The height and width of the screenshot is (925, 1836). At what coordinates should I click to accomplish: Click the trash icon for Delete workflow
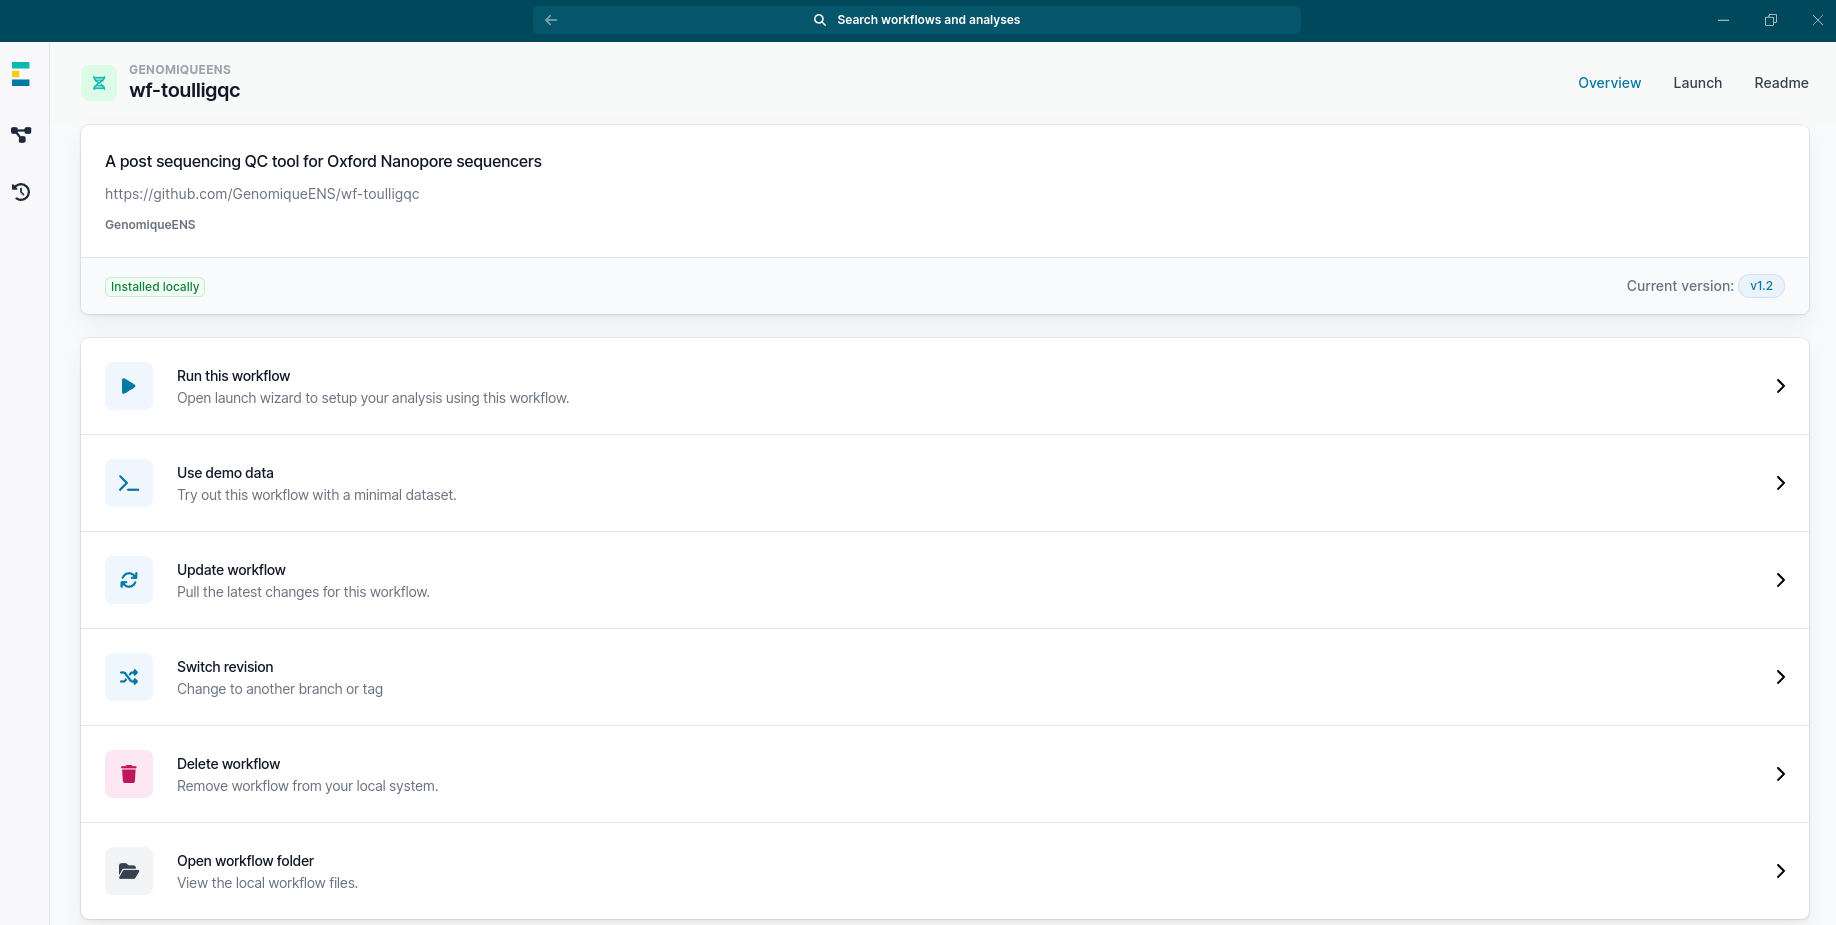click(x=129, y=774)
